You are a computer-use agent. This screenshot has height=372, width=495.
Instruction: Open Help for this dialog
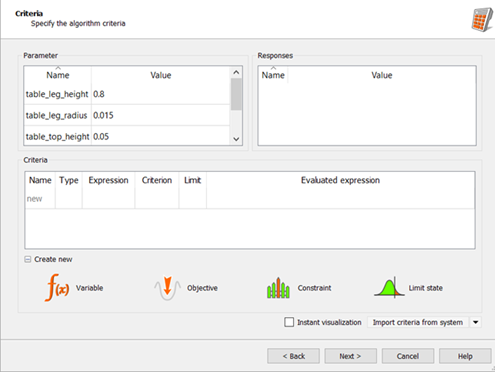coord(465,356)
